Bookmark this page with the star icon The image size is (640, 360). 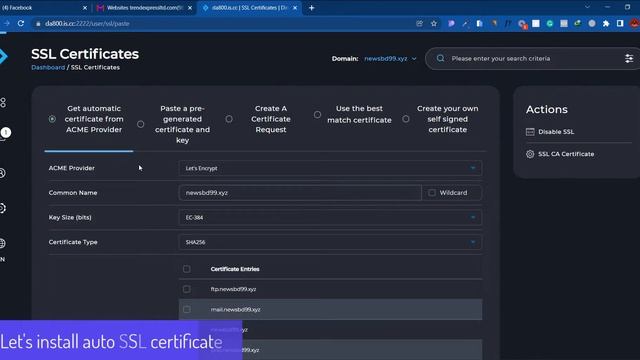pyautogui.click(x=433, y=24)
